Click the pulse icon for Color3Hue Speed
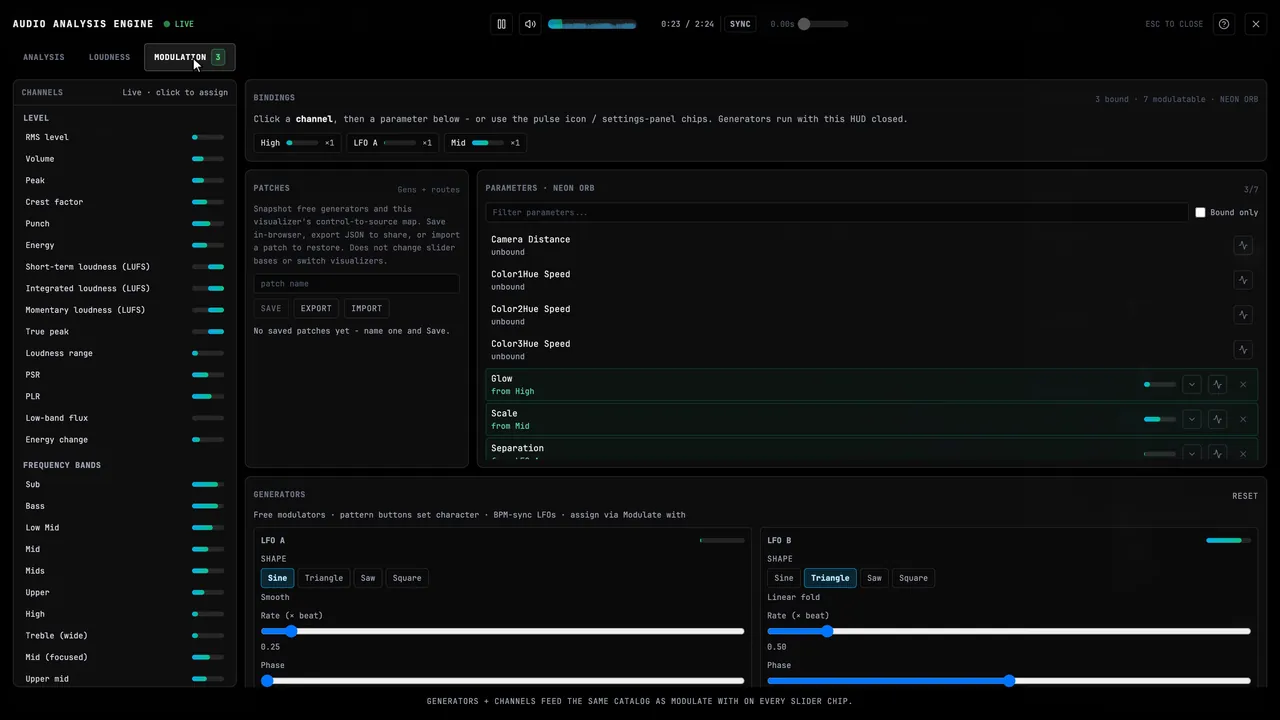Image resolution: width=1280 pixels, height=720 pixels. (1243, 350)
